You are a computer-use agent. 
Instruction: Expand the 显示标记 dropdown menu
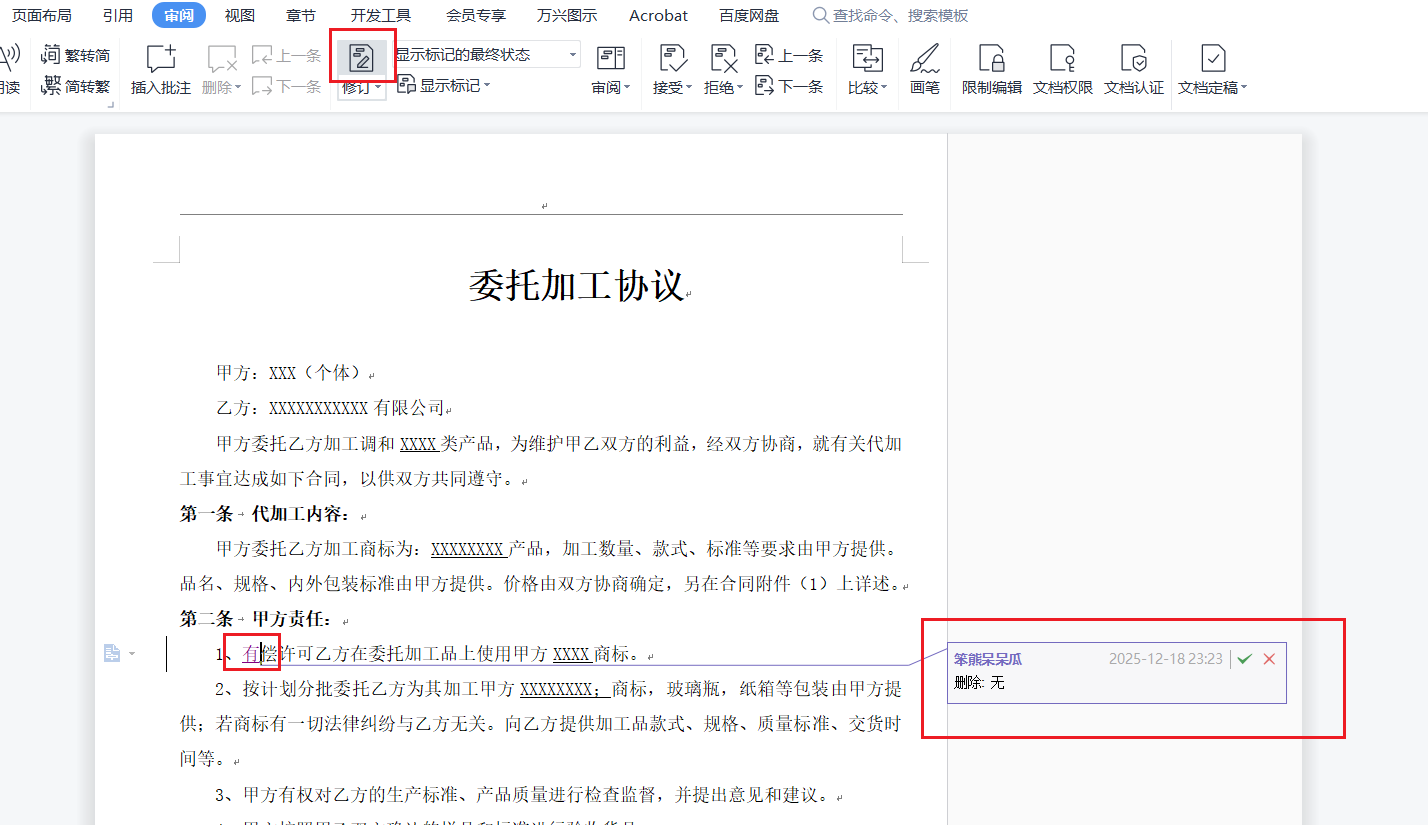(445, 86)
